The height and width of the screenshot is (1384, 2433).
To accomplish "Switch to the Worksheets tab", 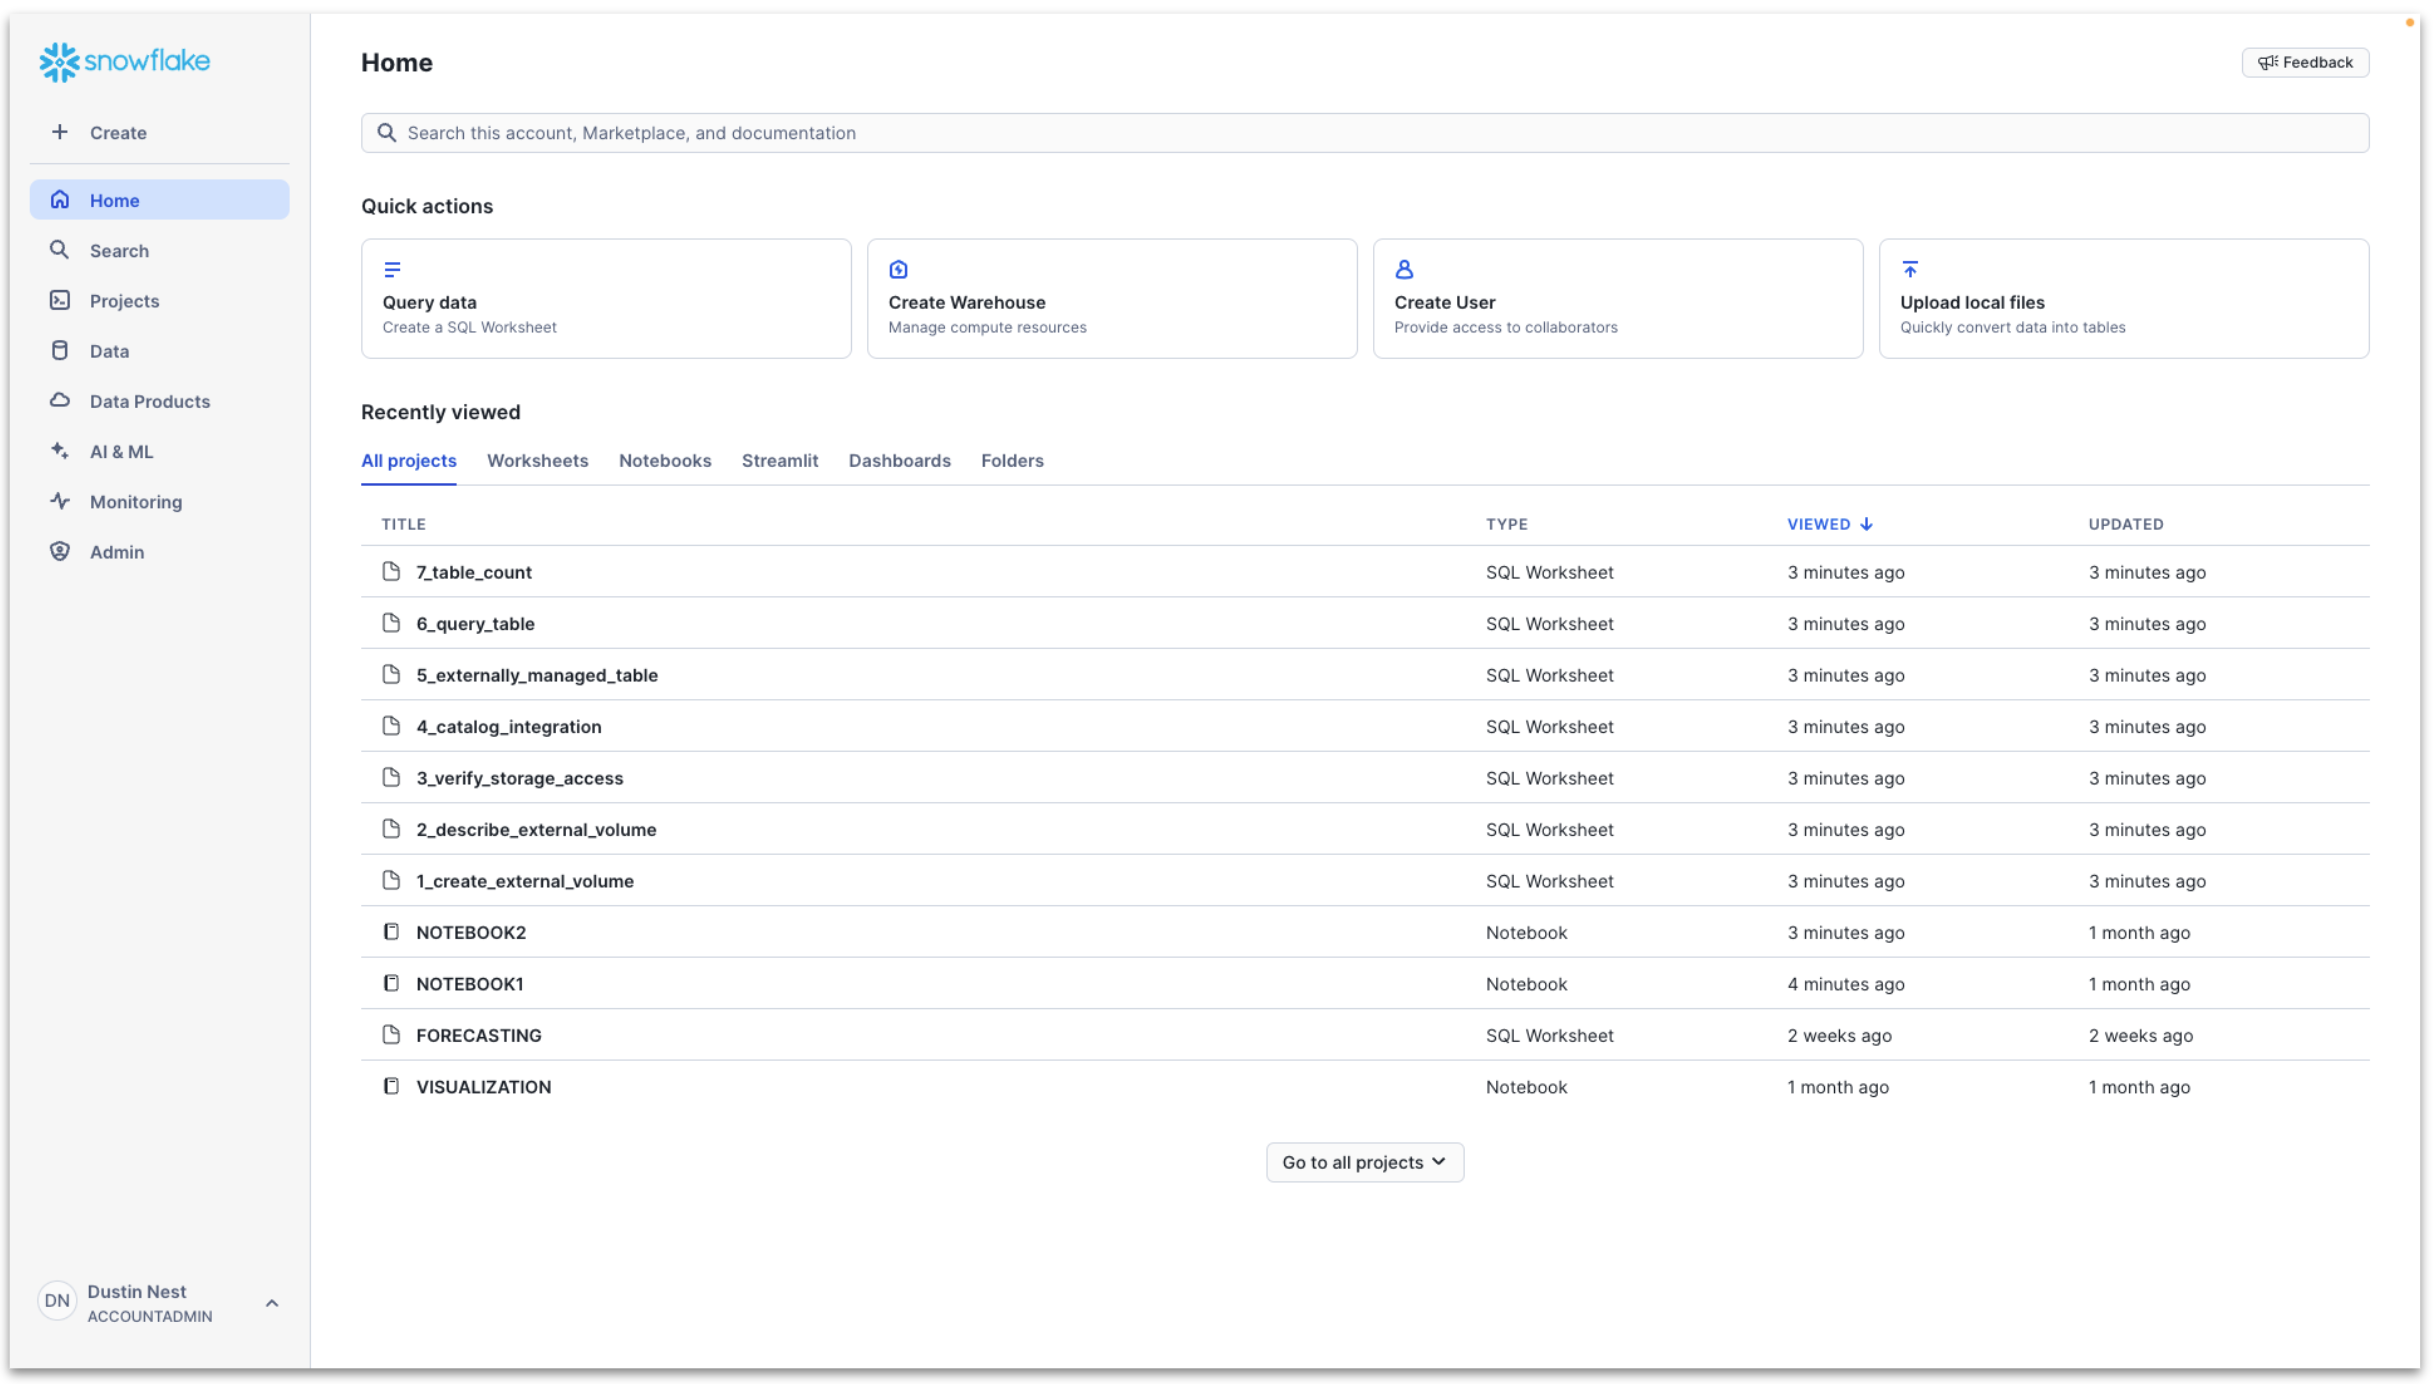I will point(537,460).
